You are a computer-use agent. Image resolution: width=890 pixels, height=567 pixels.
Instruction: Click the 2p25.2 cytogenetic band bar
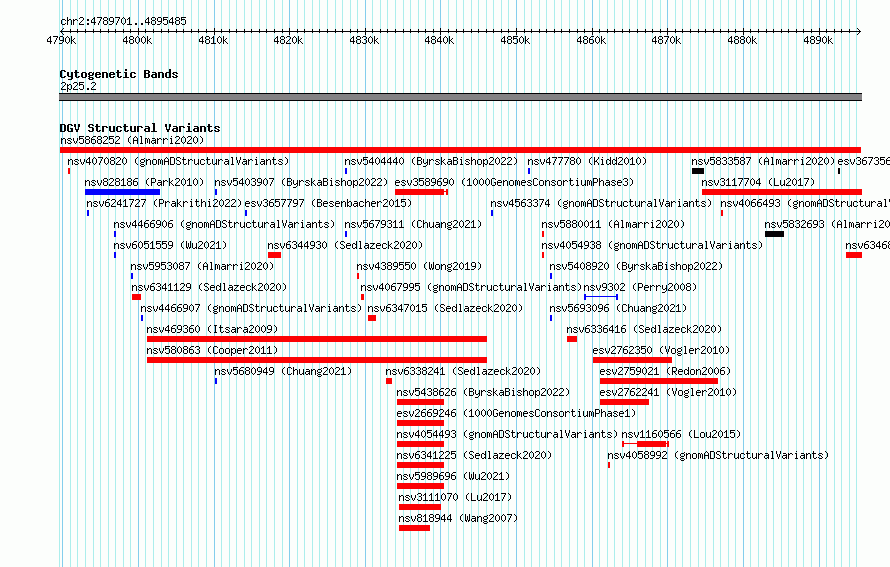point(460,97)
